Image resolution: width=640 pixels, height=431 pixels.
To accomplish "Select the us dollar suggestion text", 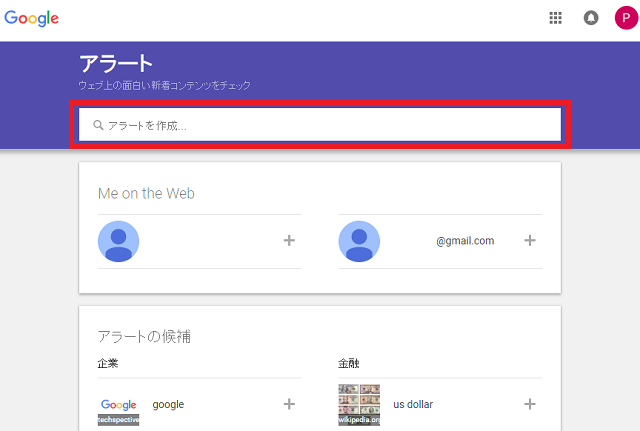I will 413,404.
